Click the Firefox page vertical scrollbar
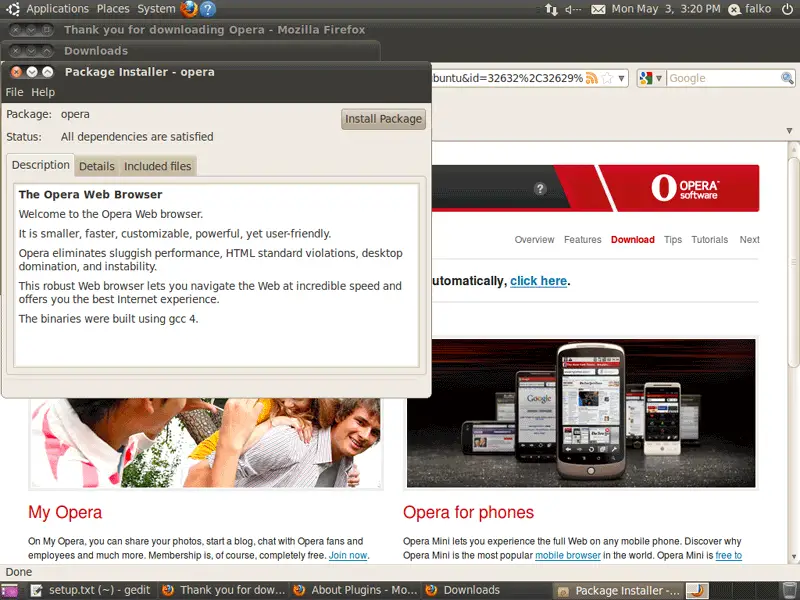The width and height of the screenshot is (800, 600). tap(793, 262)
